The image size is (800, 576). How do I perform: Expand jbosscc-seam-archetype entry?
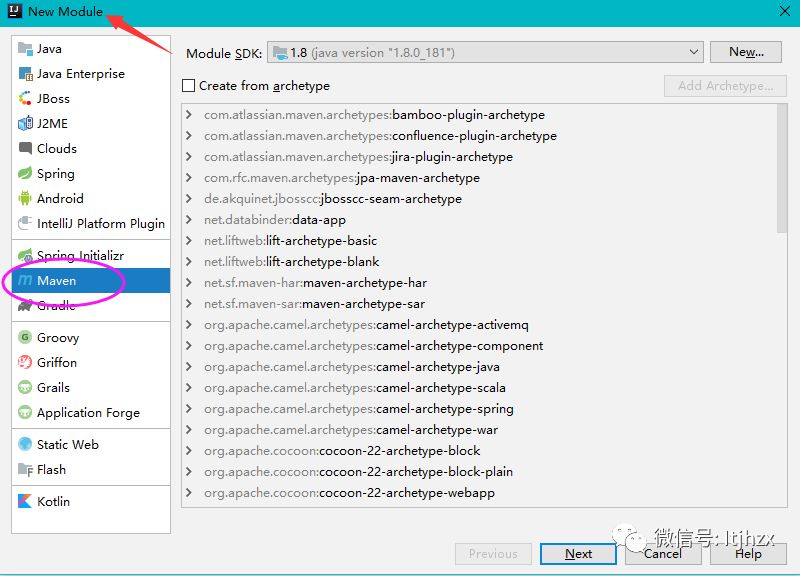[x=189, y=198]
